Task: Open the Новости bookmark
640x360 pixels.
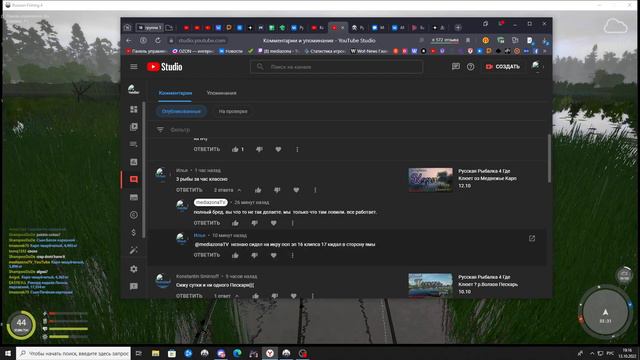Action: click(x=231, y=51)
